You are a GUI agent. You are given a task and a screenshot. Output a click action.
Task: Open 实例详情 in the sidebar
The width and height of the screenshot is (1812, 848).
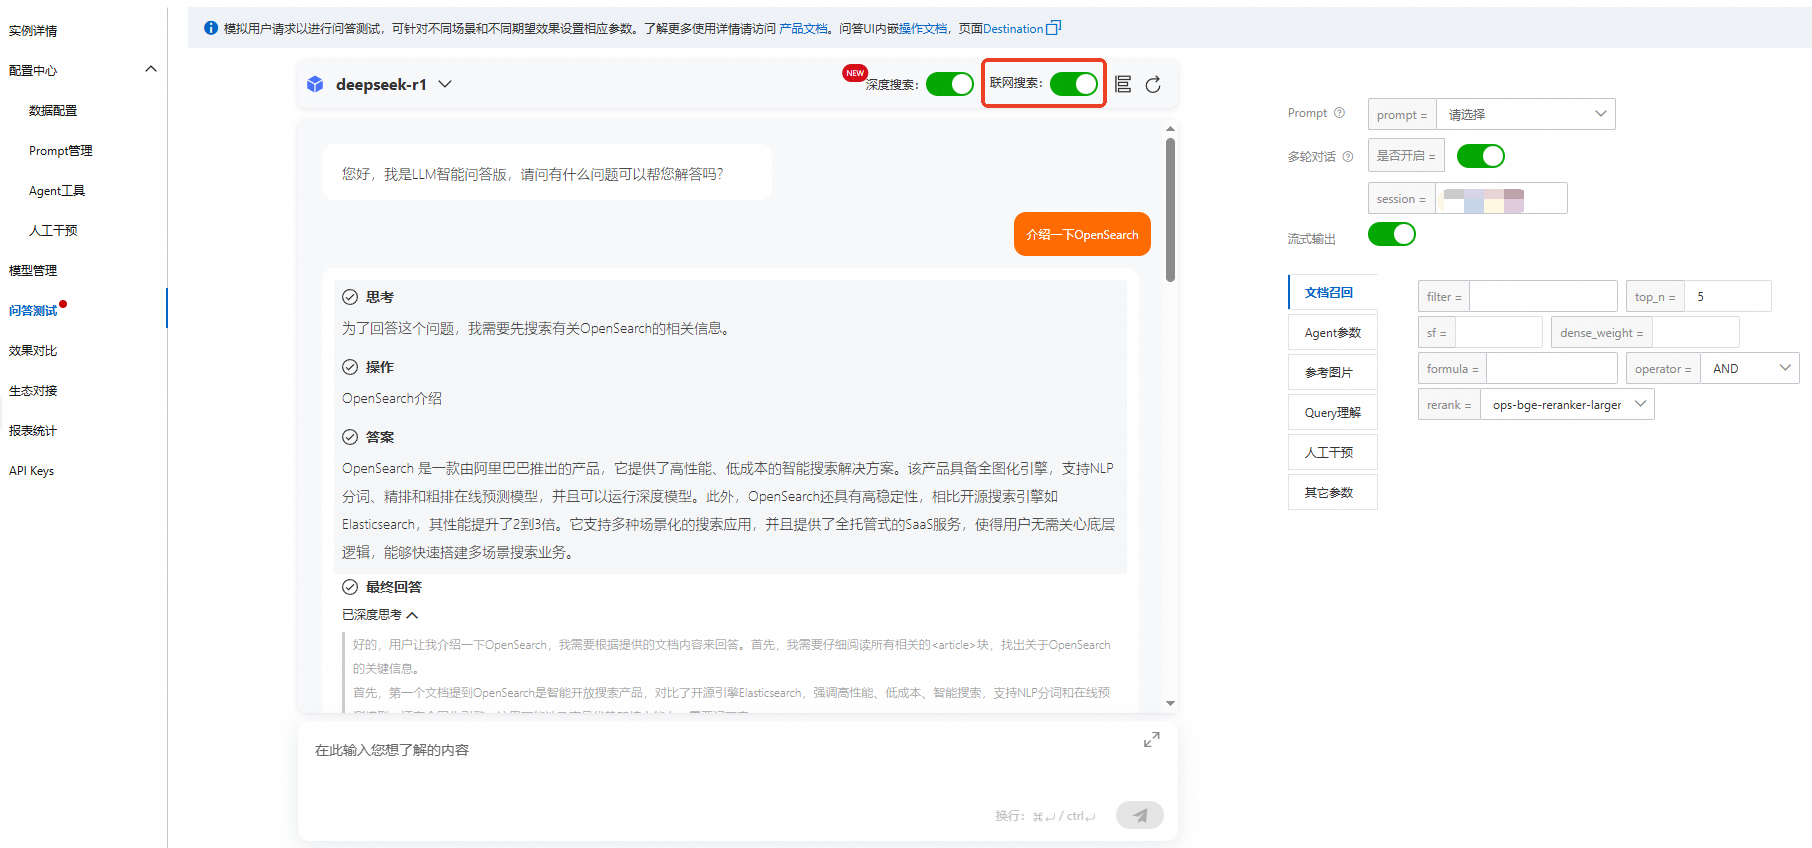coord(33,31)
